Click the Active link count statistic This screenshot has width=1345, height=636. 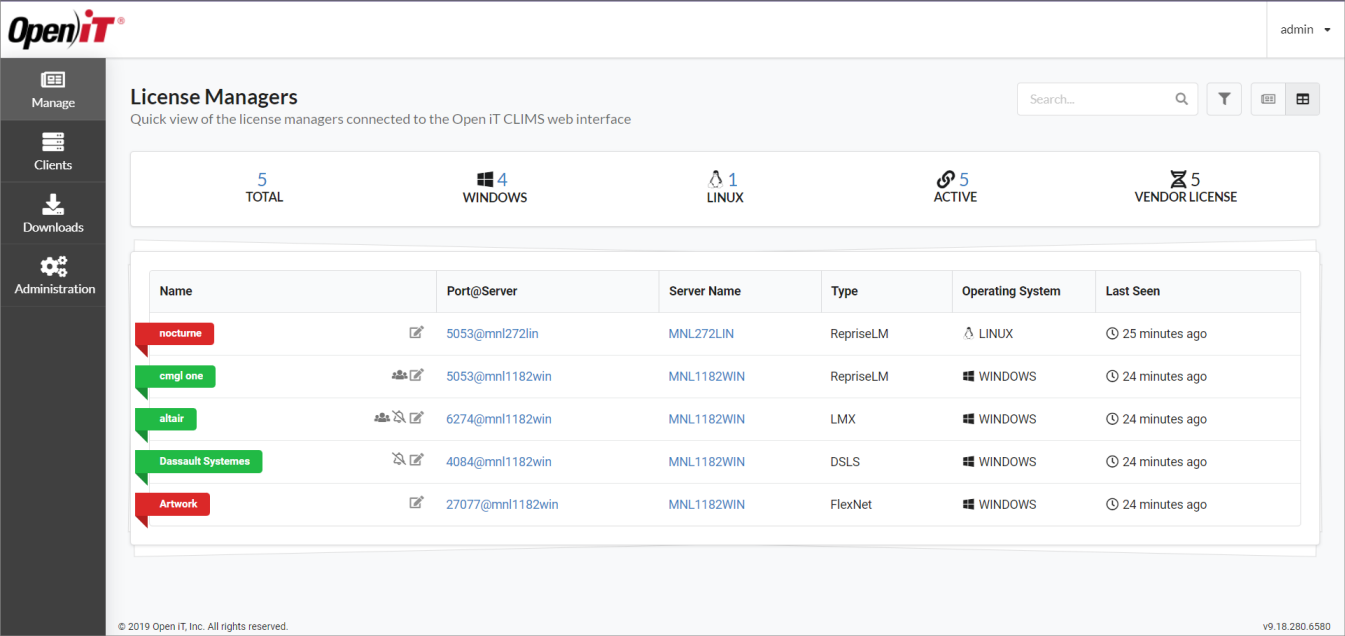[955, 188]
